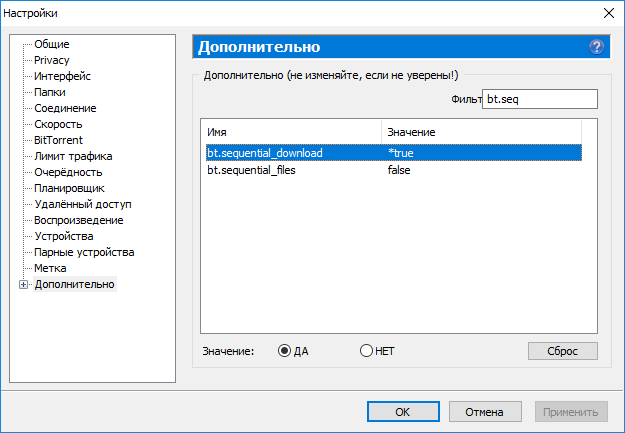Viewport: 625px width, 433px height.
Task: Sort by the Имя column header
Action: point(290,132)
